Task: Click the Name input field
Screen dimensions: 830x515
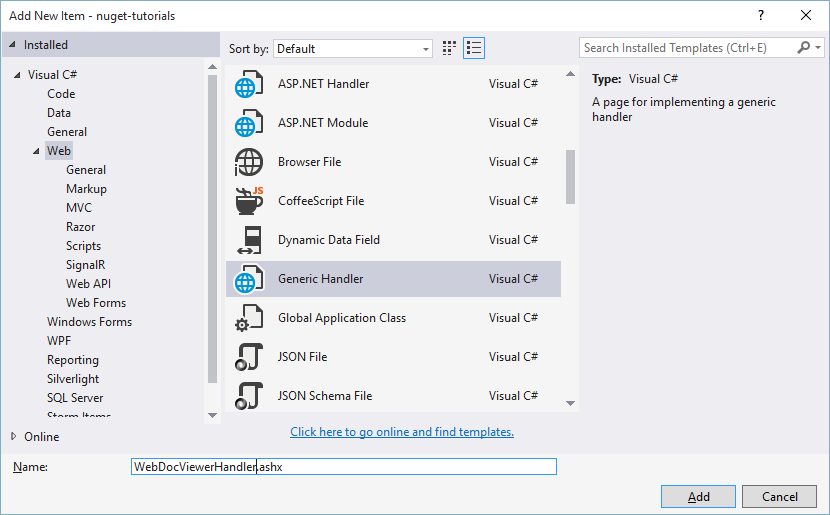Action: [344, 466]
